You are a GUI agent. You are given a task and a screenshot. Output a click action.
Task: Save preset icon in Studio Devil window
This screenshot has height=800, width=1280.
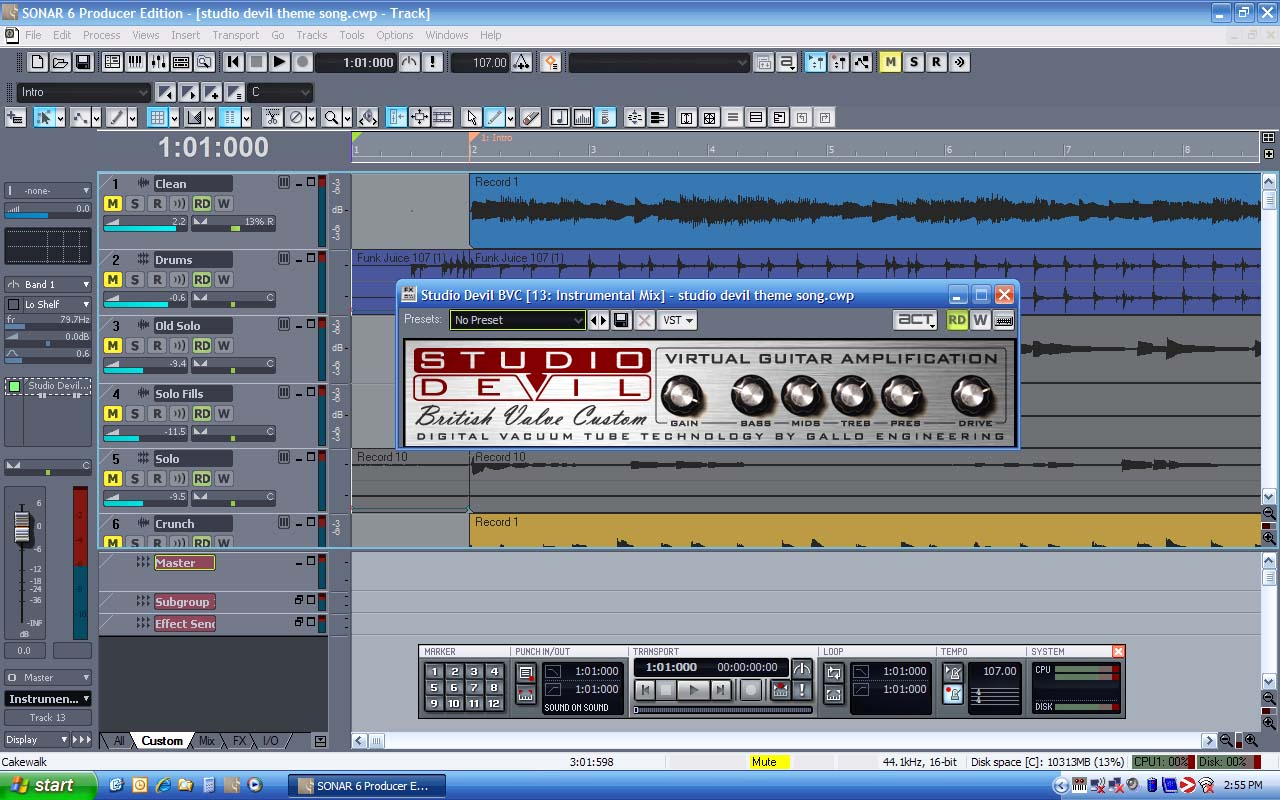pyautogui.click(x=621, y=320)
